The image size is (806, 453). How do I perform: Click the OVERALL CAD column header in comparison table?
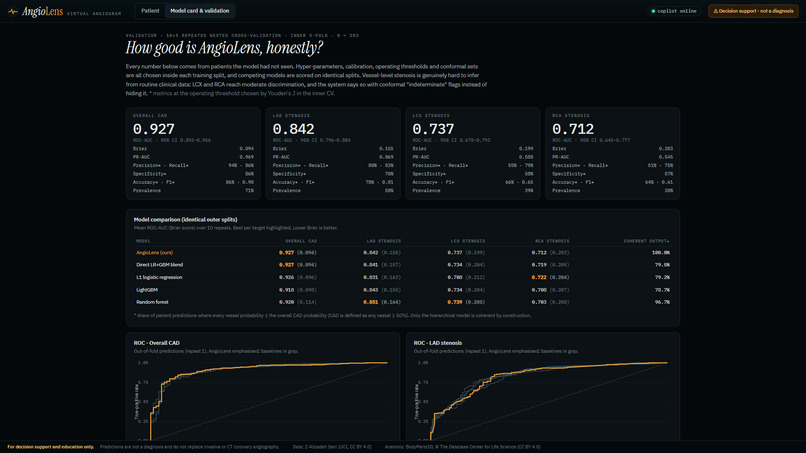click(301, 241)
